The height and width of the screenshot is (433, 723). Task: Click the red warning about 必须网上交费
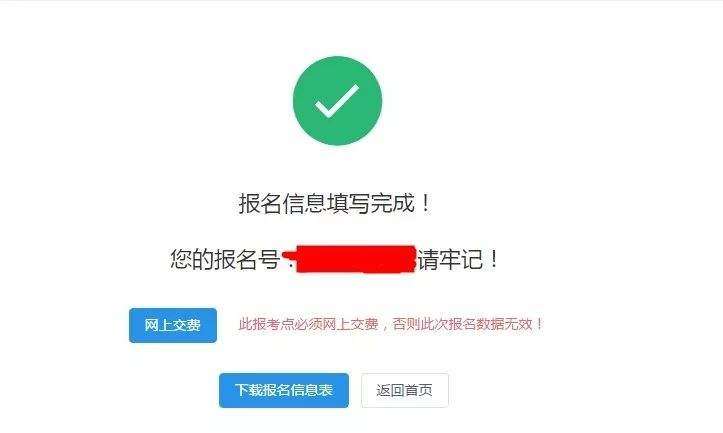391,324
